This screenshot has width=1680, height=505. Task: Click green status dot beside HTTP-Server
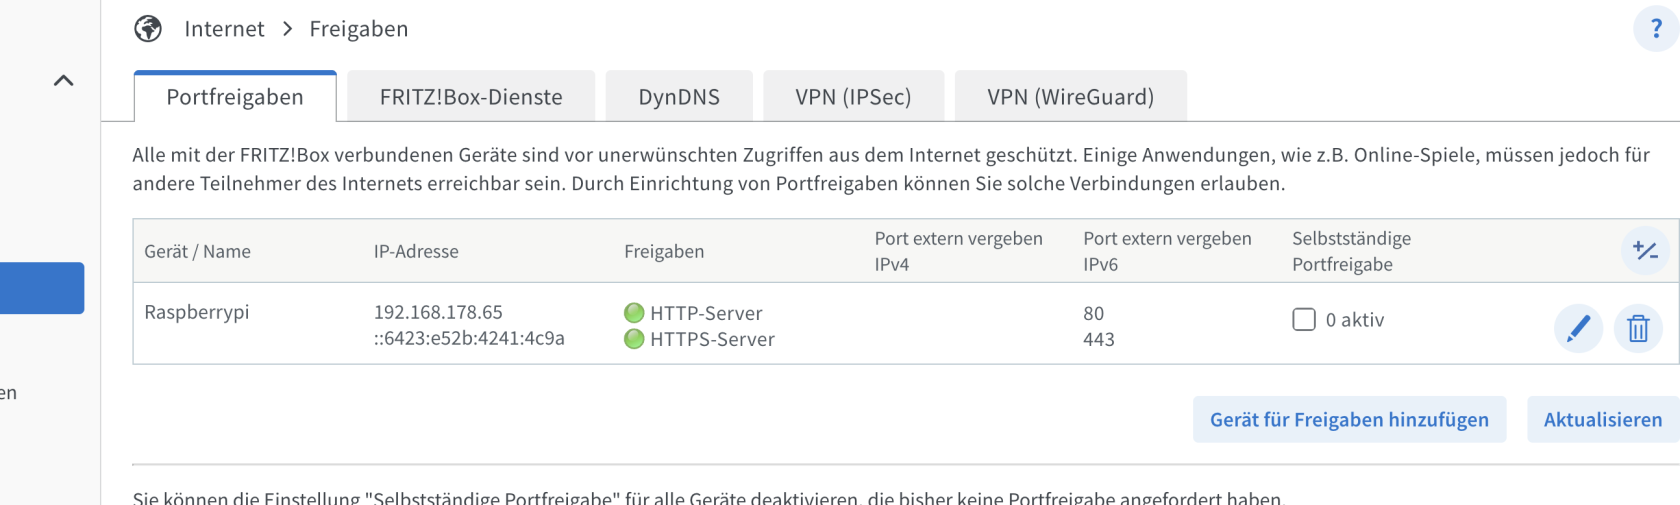[x=634, y=313]
